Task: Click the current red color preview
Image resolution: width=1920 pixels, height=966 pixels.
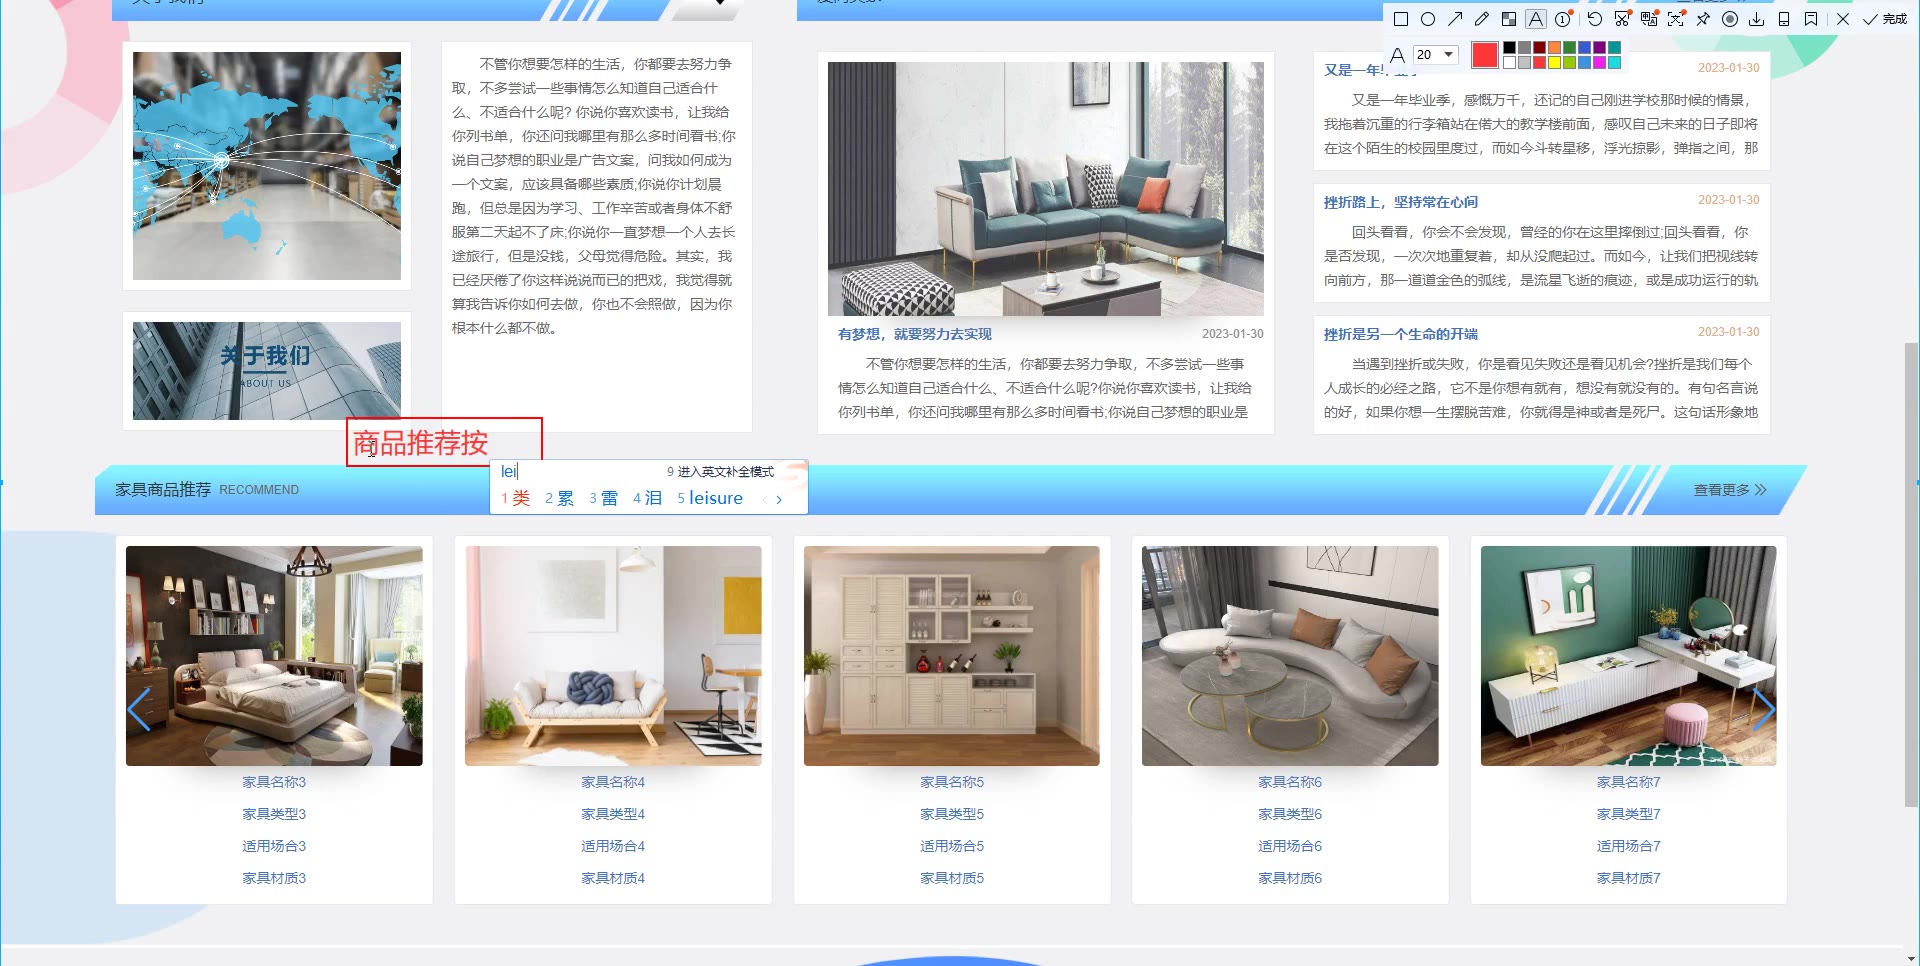Action: (1485, 55)
